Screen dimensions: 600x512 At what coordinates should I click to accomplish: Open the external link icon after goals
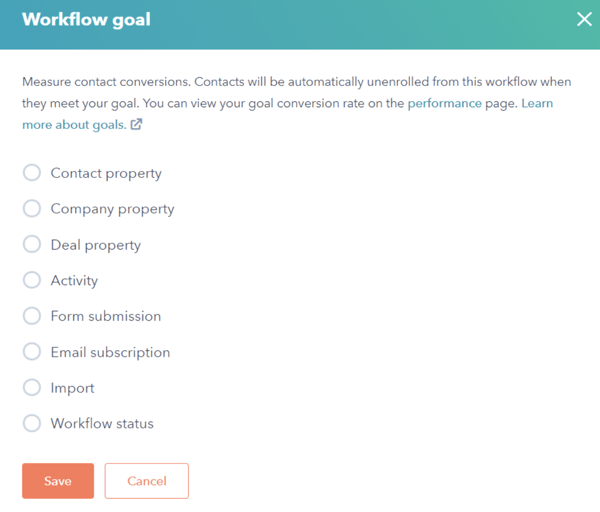click(136, 125)
